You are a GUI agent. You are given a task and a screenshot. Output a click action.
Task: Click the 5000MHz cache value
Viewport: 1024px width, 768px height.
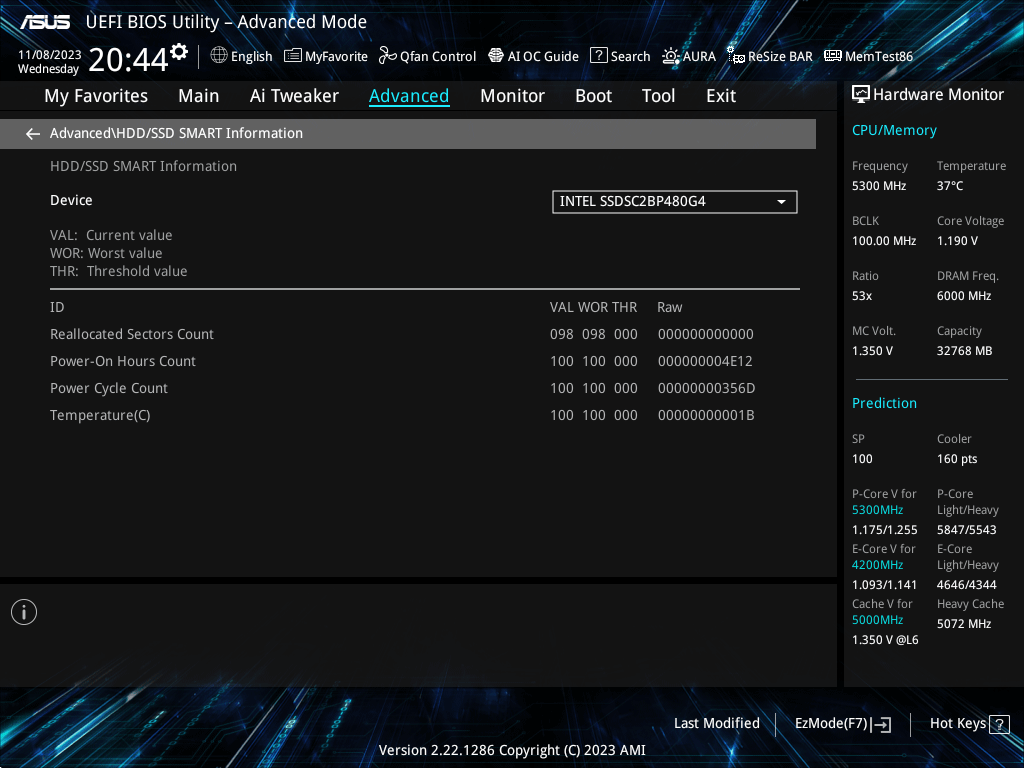pyautogui.click(x=877, y=620)
